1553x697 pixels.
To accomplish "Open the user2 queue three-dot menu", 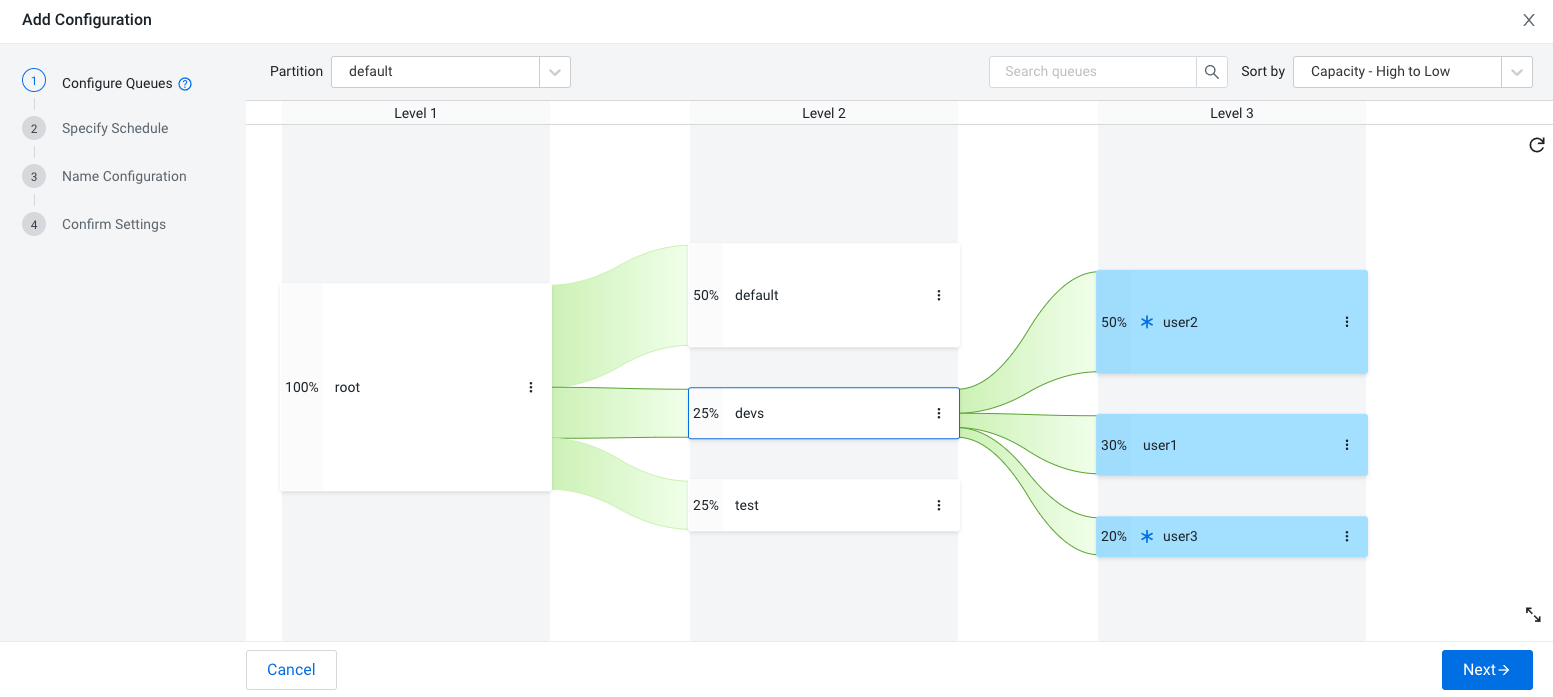I will (1347, 322).
